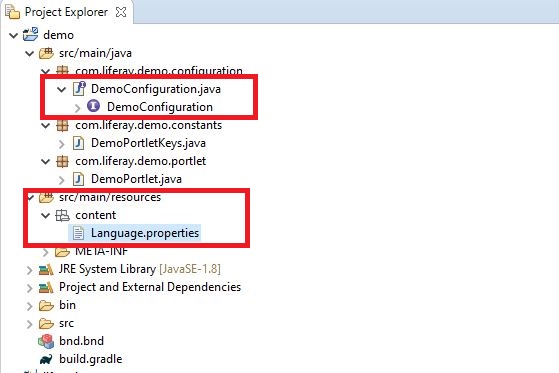The height and width of the screenshot is (373, 559).
Task: Open the bnd.bnd file
Action: (82, 341)
